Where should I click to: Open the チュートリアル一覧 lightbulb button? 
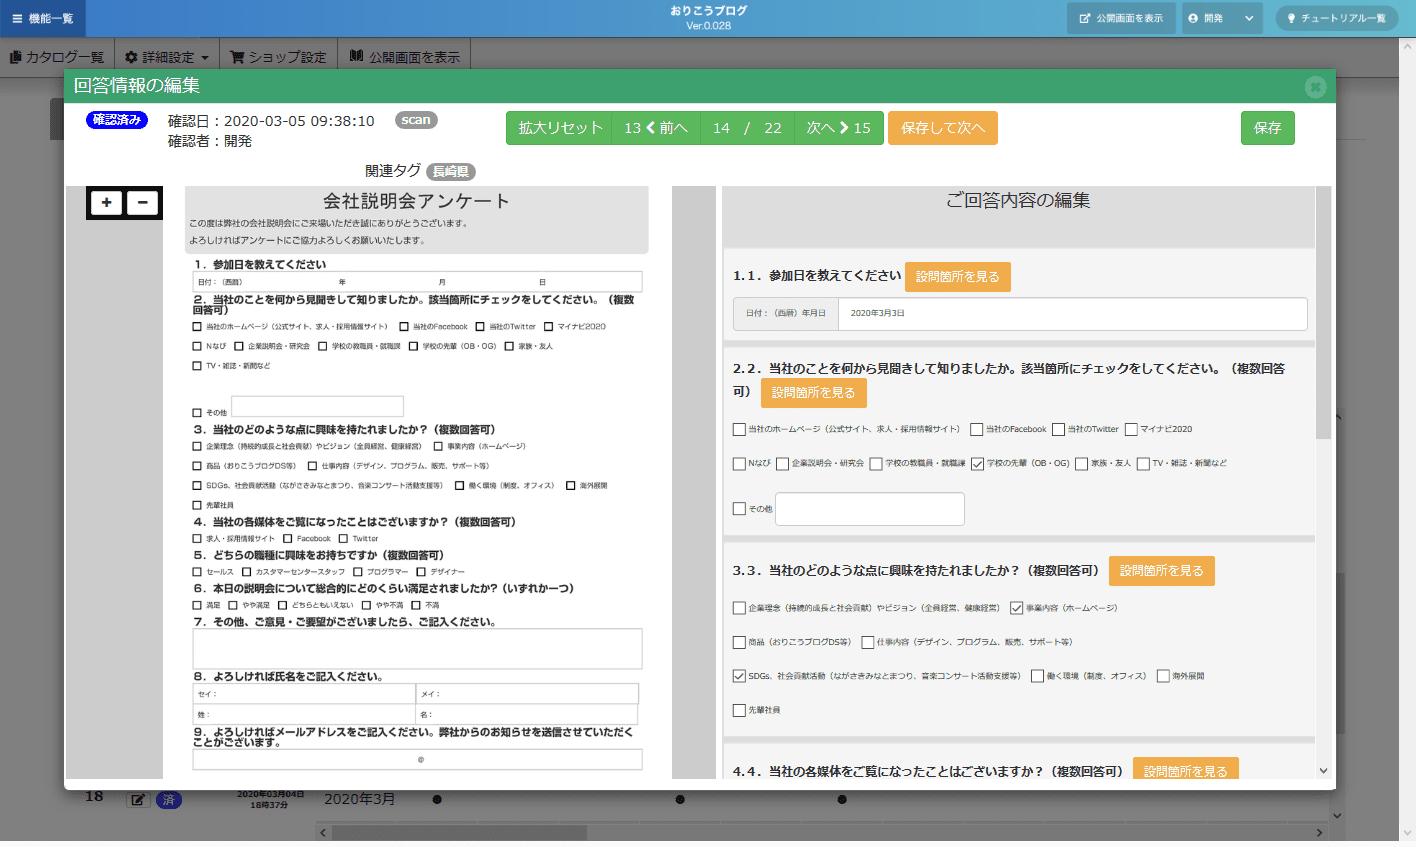point(1336,18)
